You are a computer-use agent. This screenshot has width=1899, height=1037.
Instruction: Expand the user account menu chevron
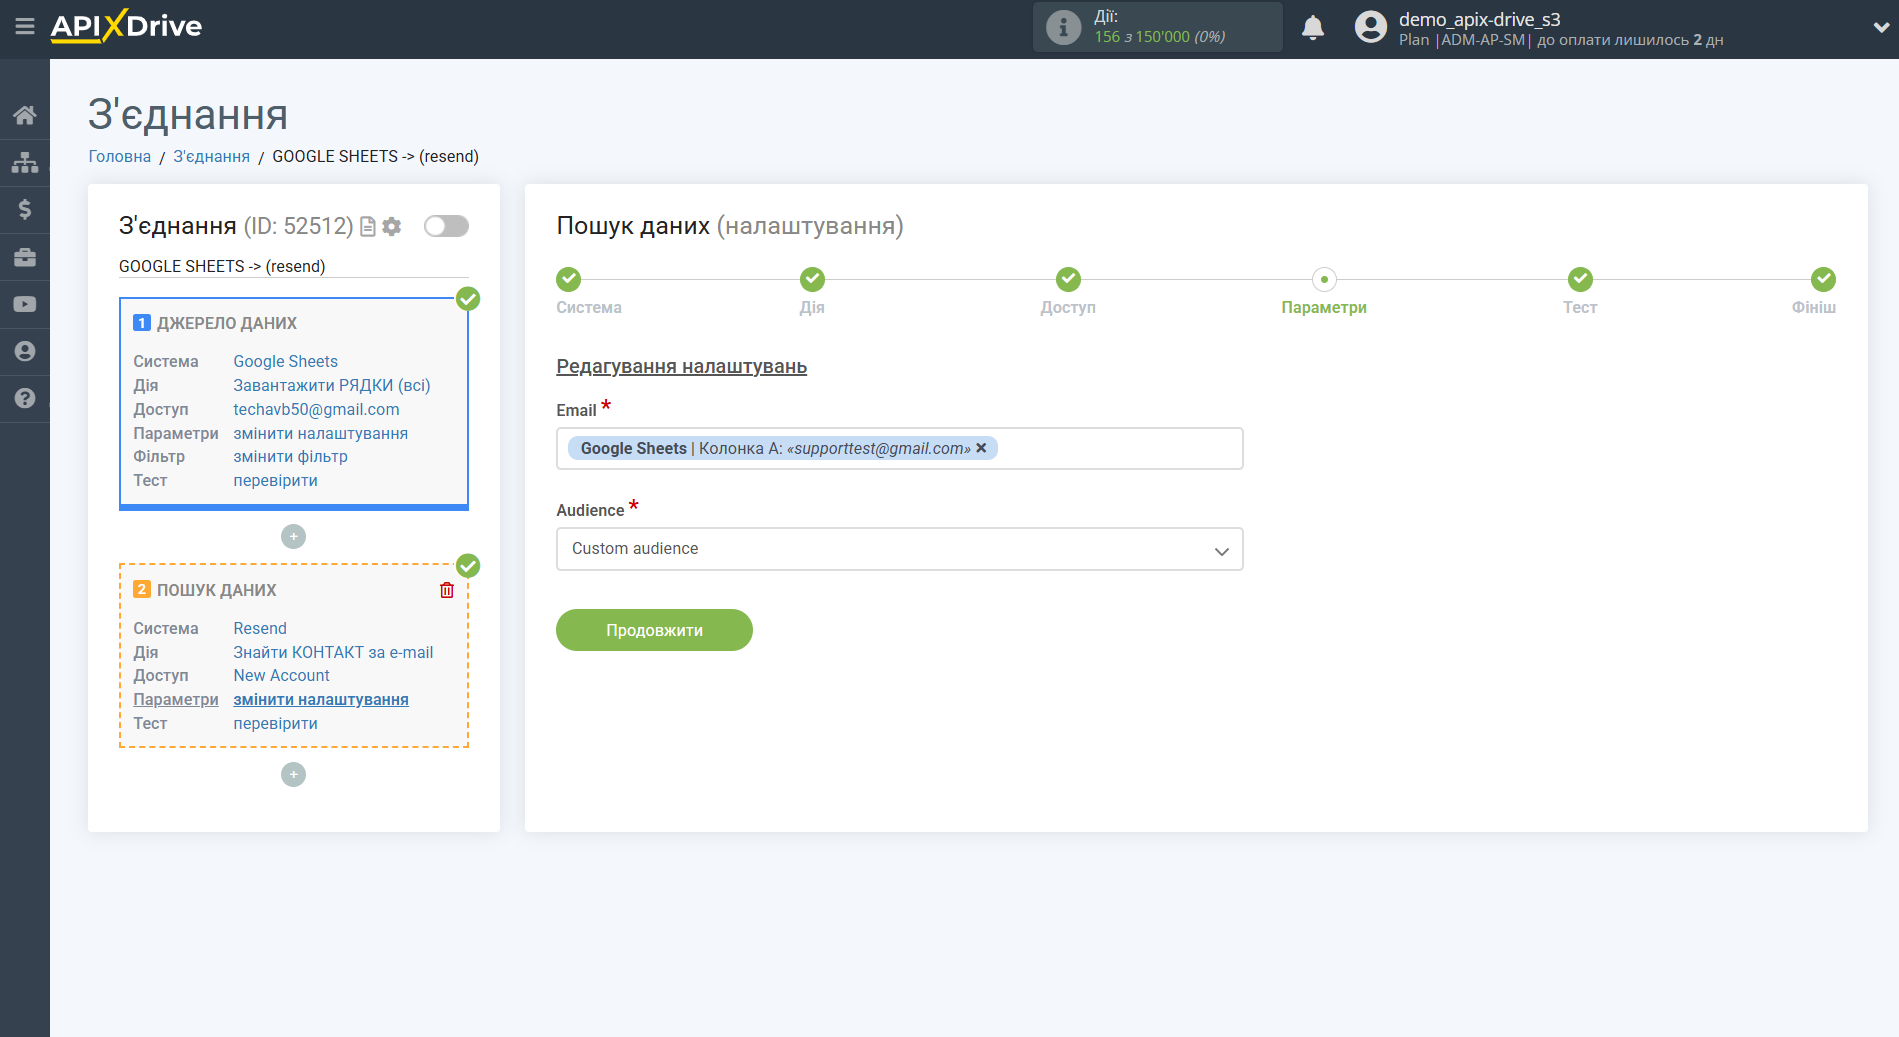point(1880,28)
